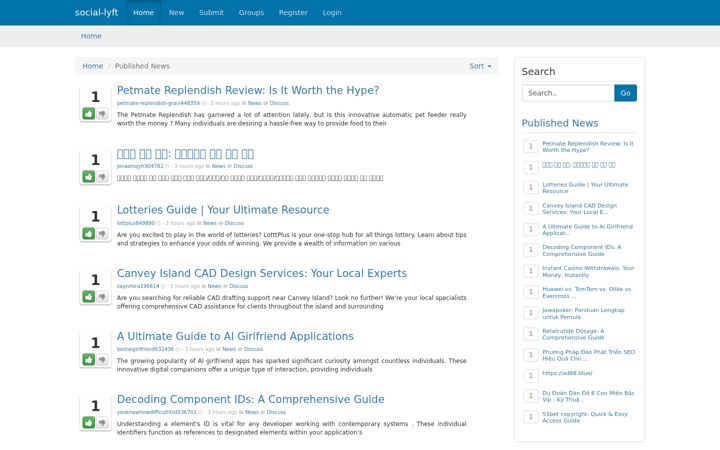Open the Sort dropdown
The height and width of the screenshot is (450, 720).
(480, 66)
